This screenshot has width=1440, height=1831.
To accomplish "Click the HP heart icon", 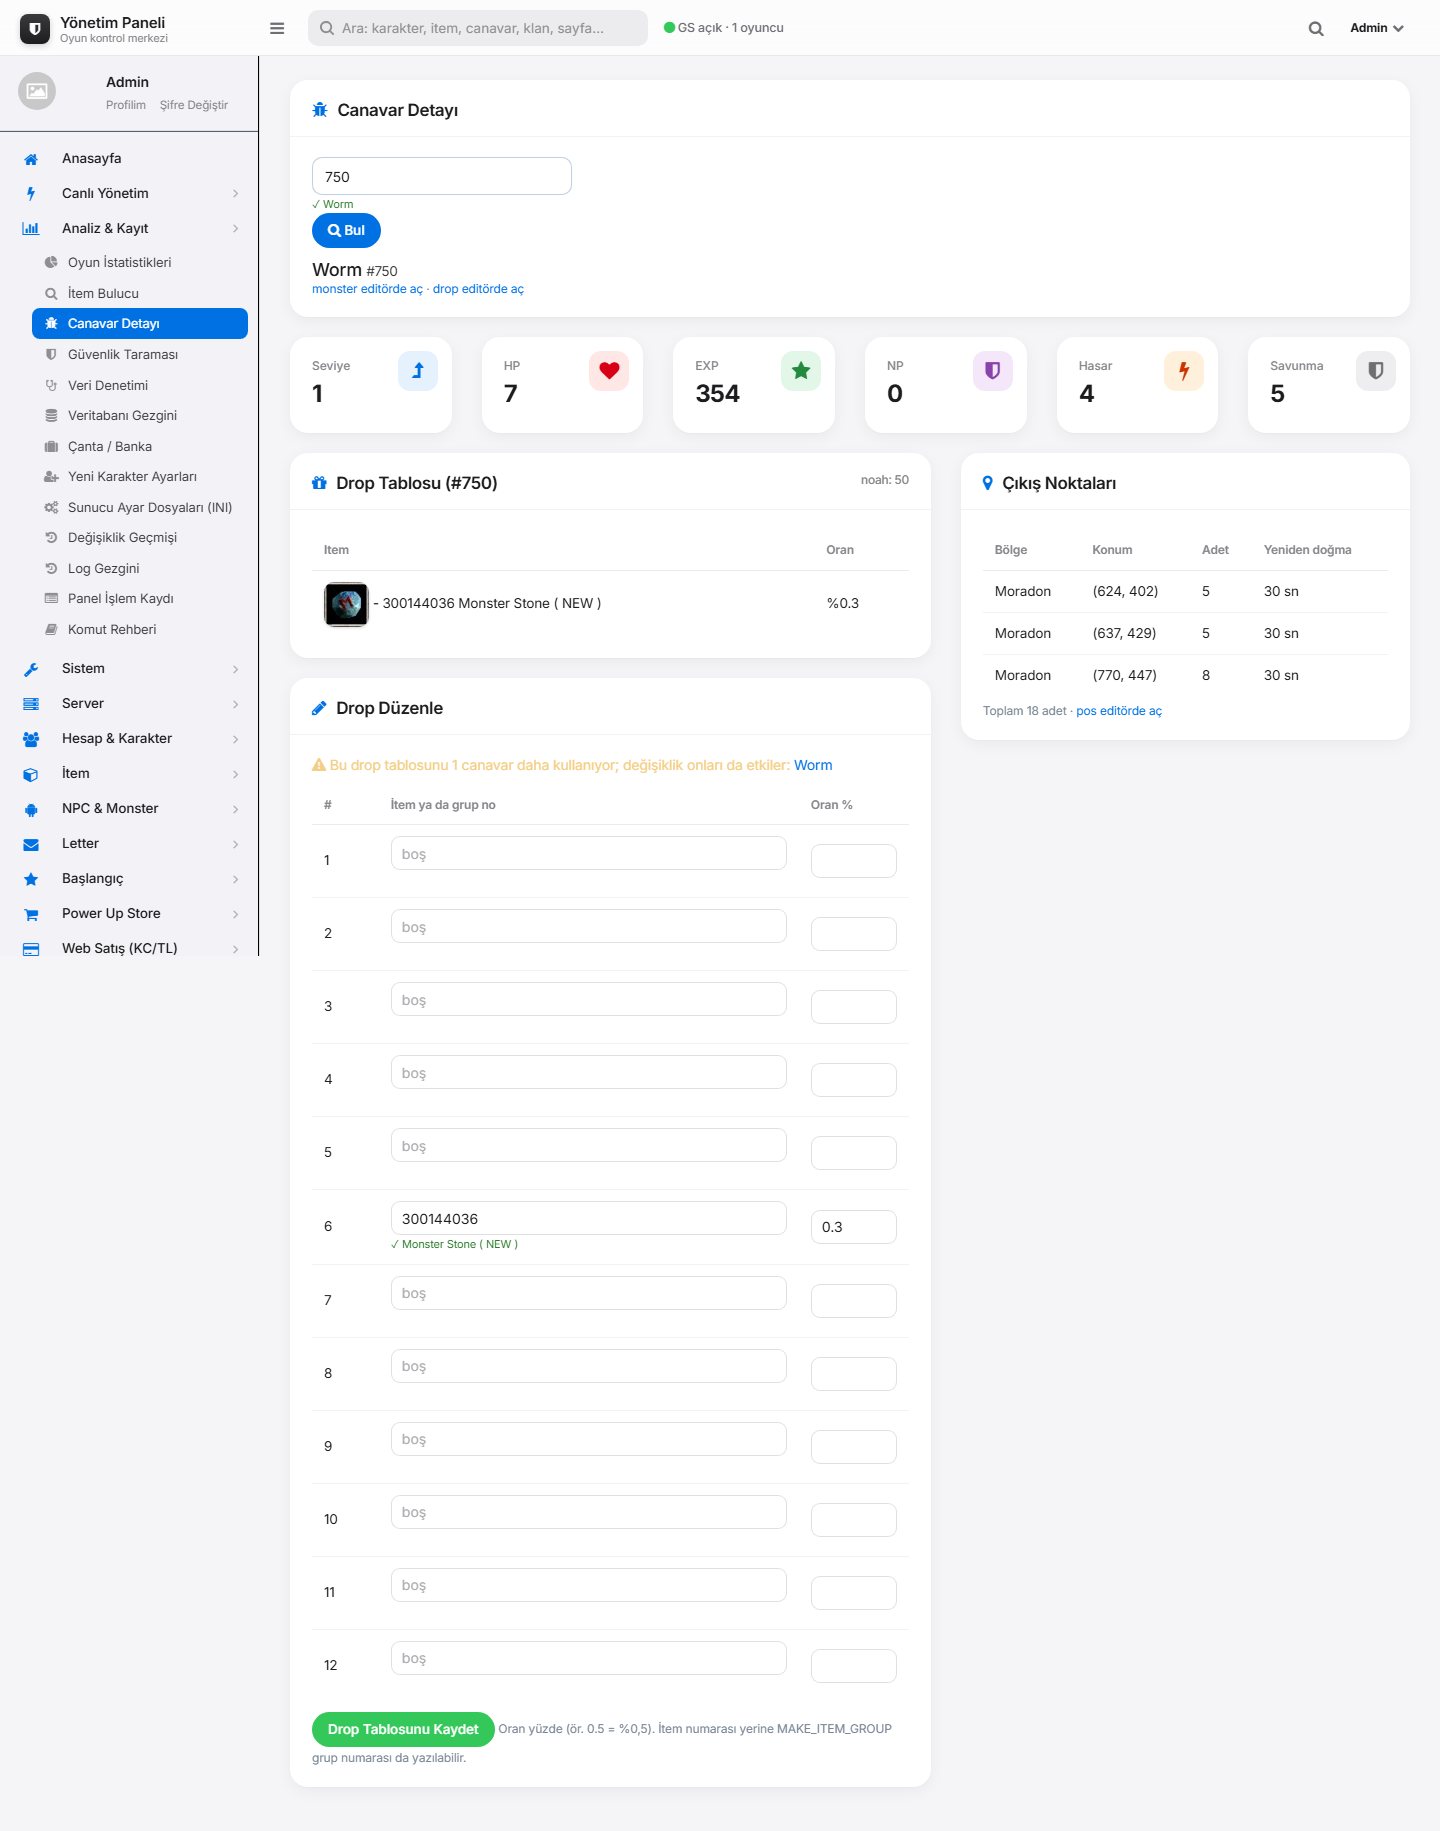I will (609, 371).
